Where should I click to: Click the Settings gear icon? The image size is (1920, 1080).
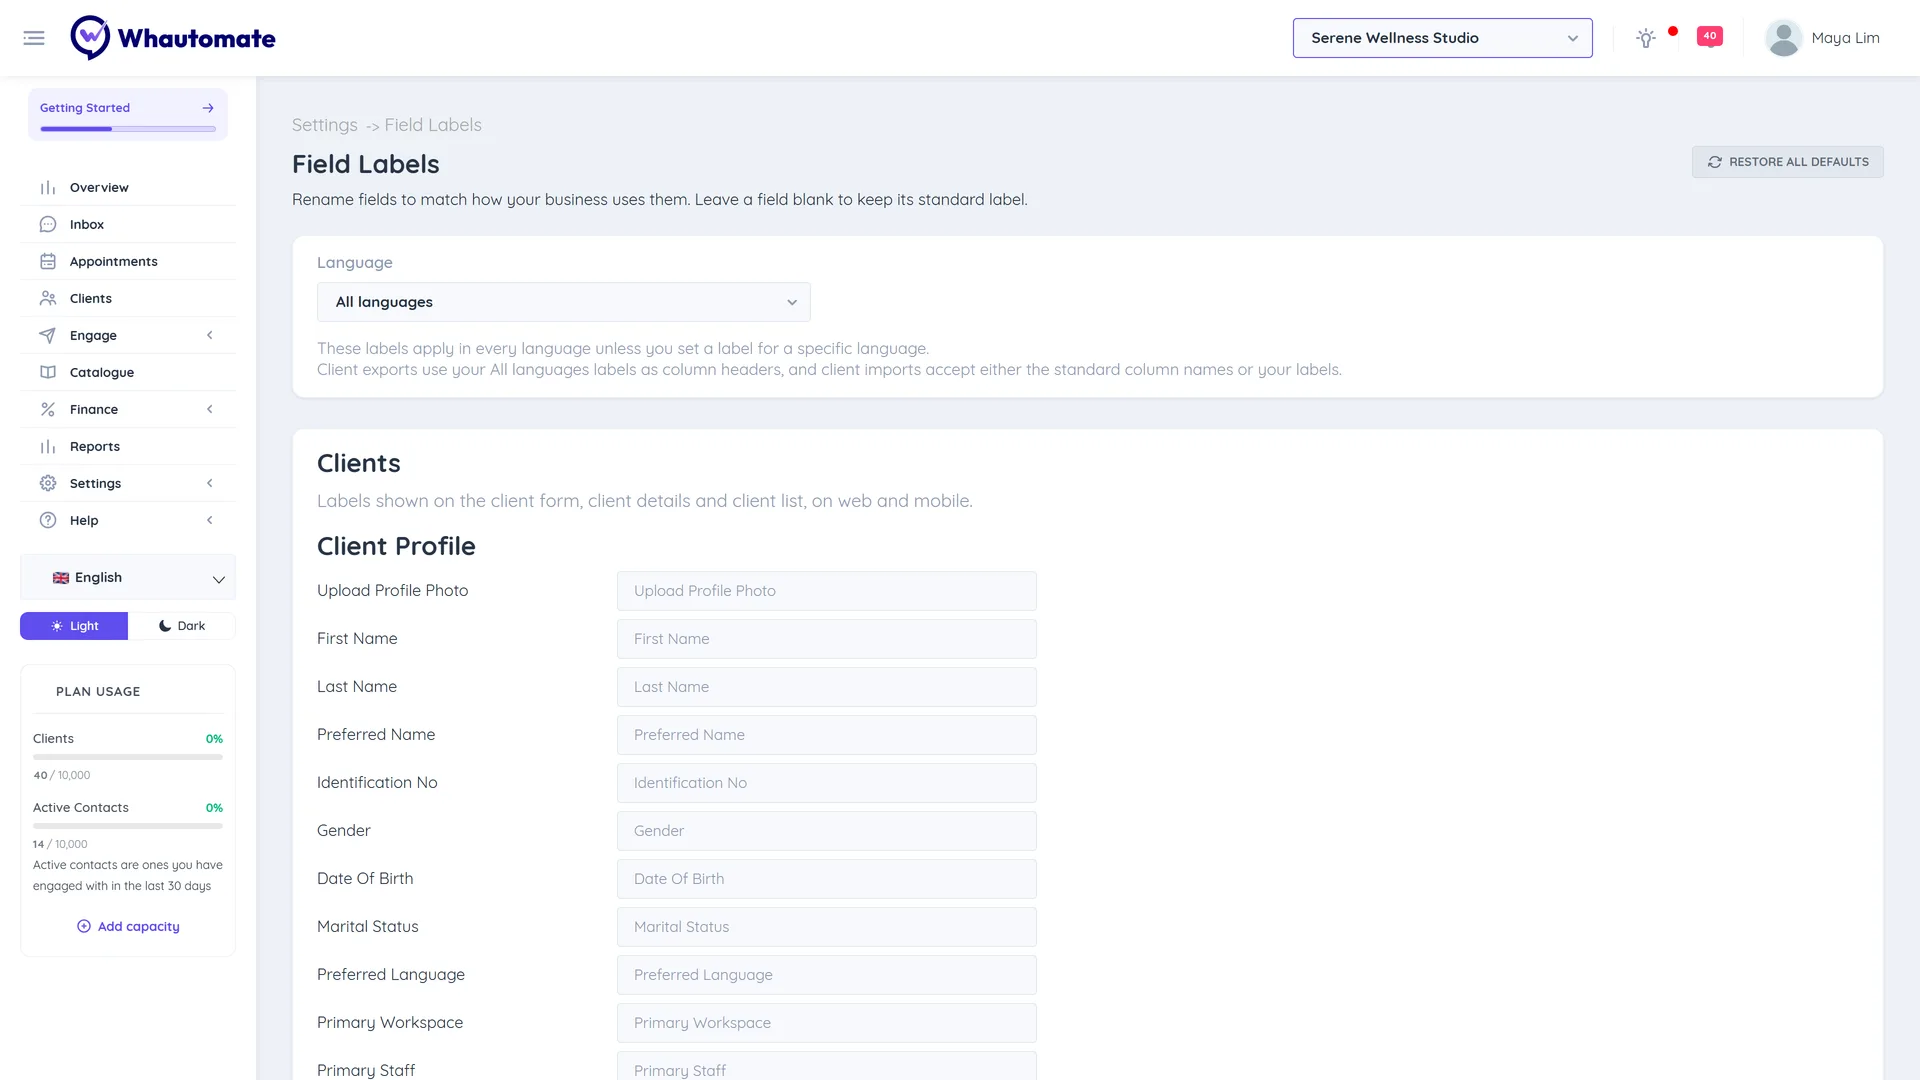click(x=48, y=484)
